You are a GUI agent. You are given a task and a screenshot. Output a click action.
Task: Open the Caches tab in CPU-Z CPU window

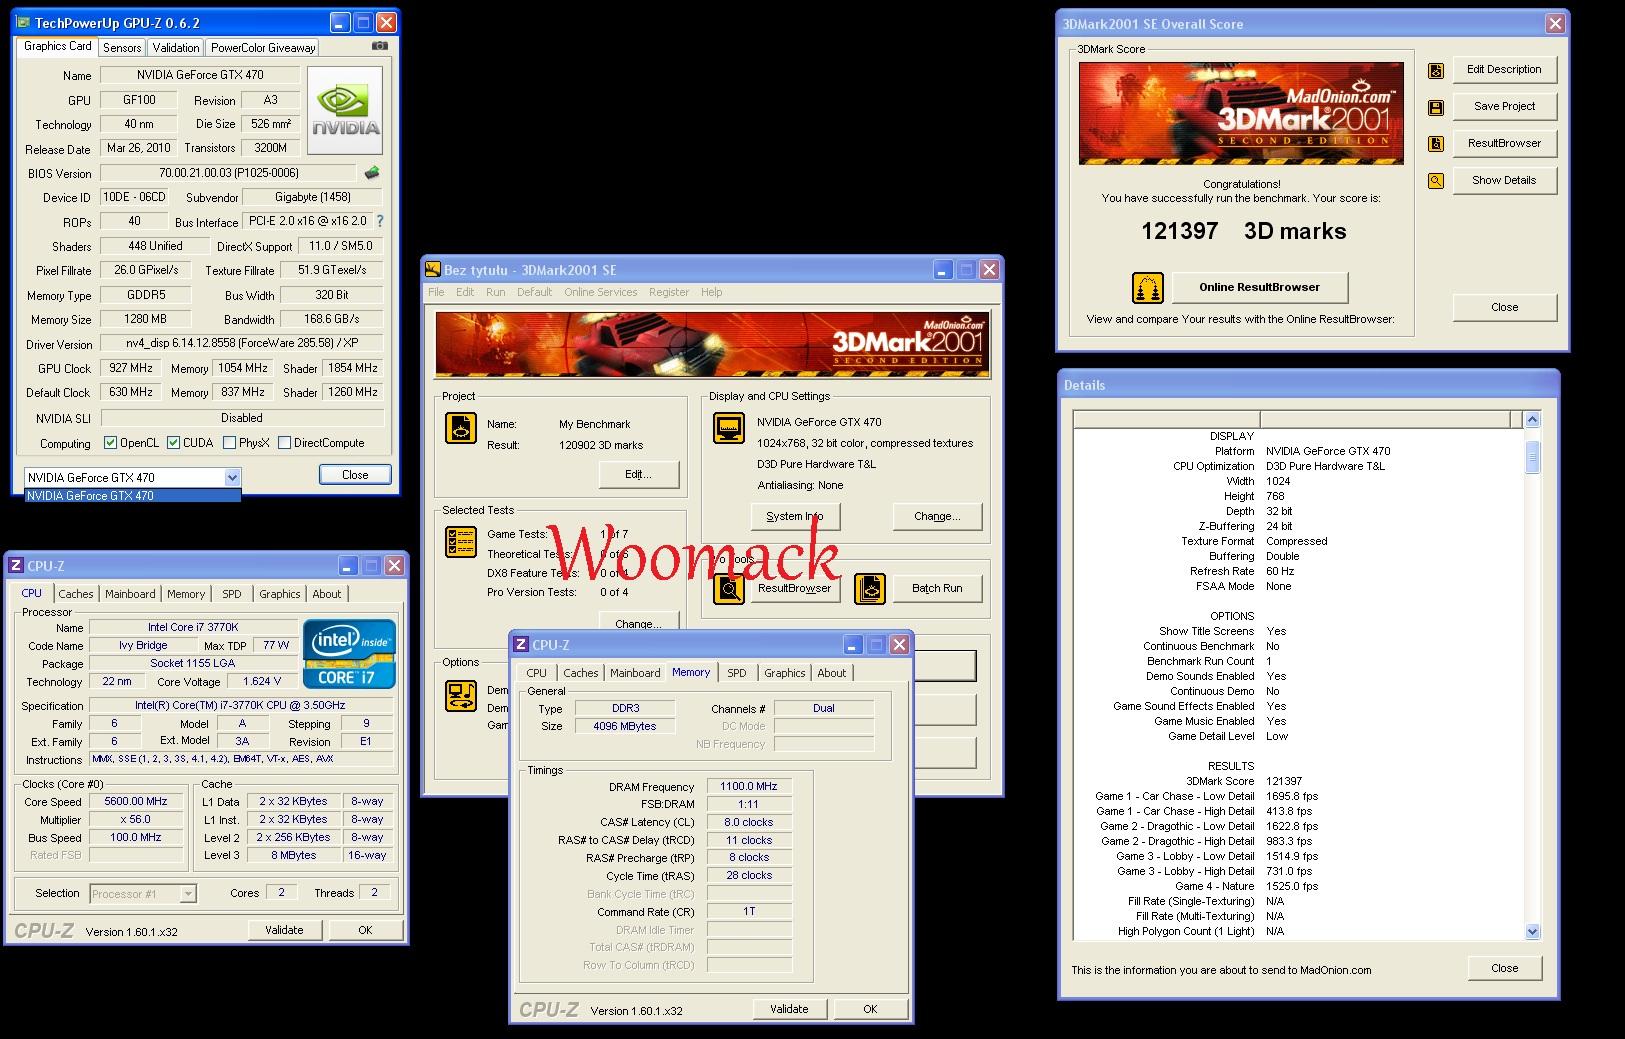pos(75,594)
